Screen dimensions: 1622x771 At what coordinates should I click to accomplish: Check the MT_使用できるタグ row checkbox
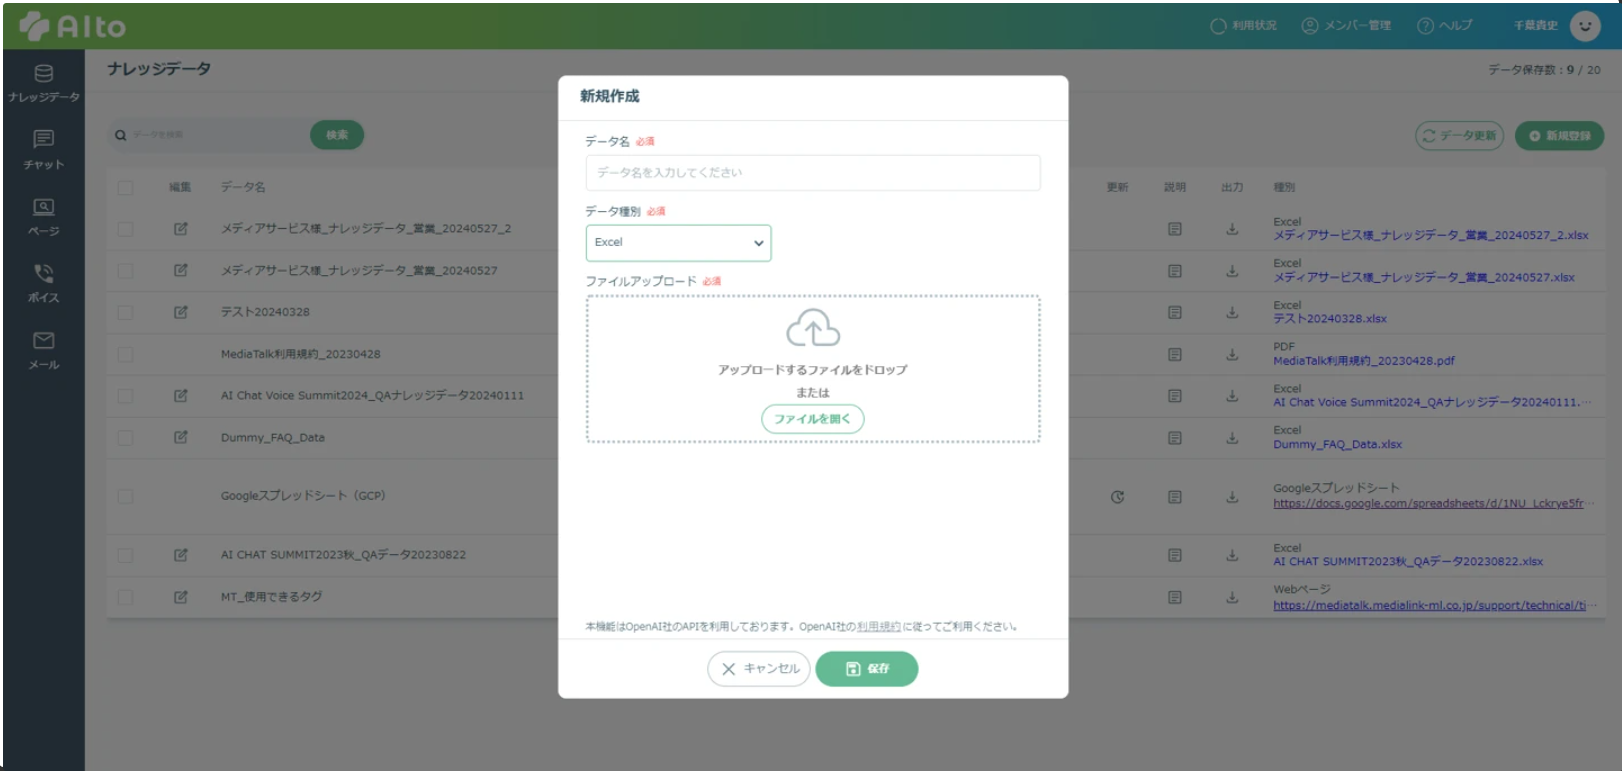point(125,597)
